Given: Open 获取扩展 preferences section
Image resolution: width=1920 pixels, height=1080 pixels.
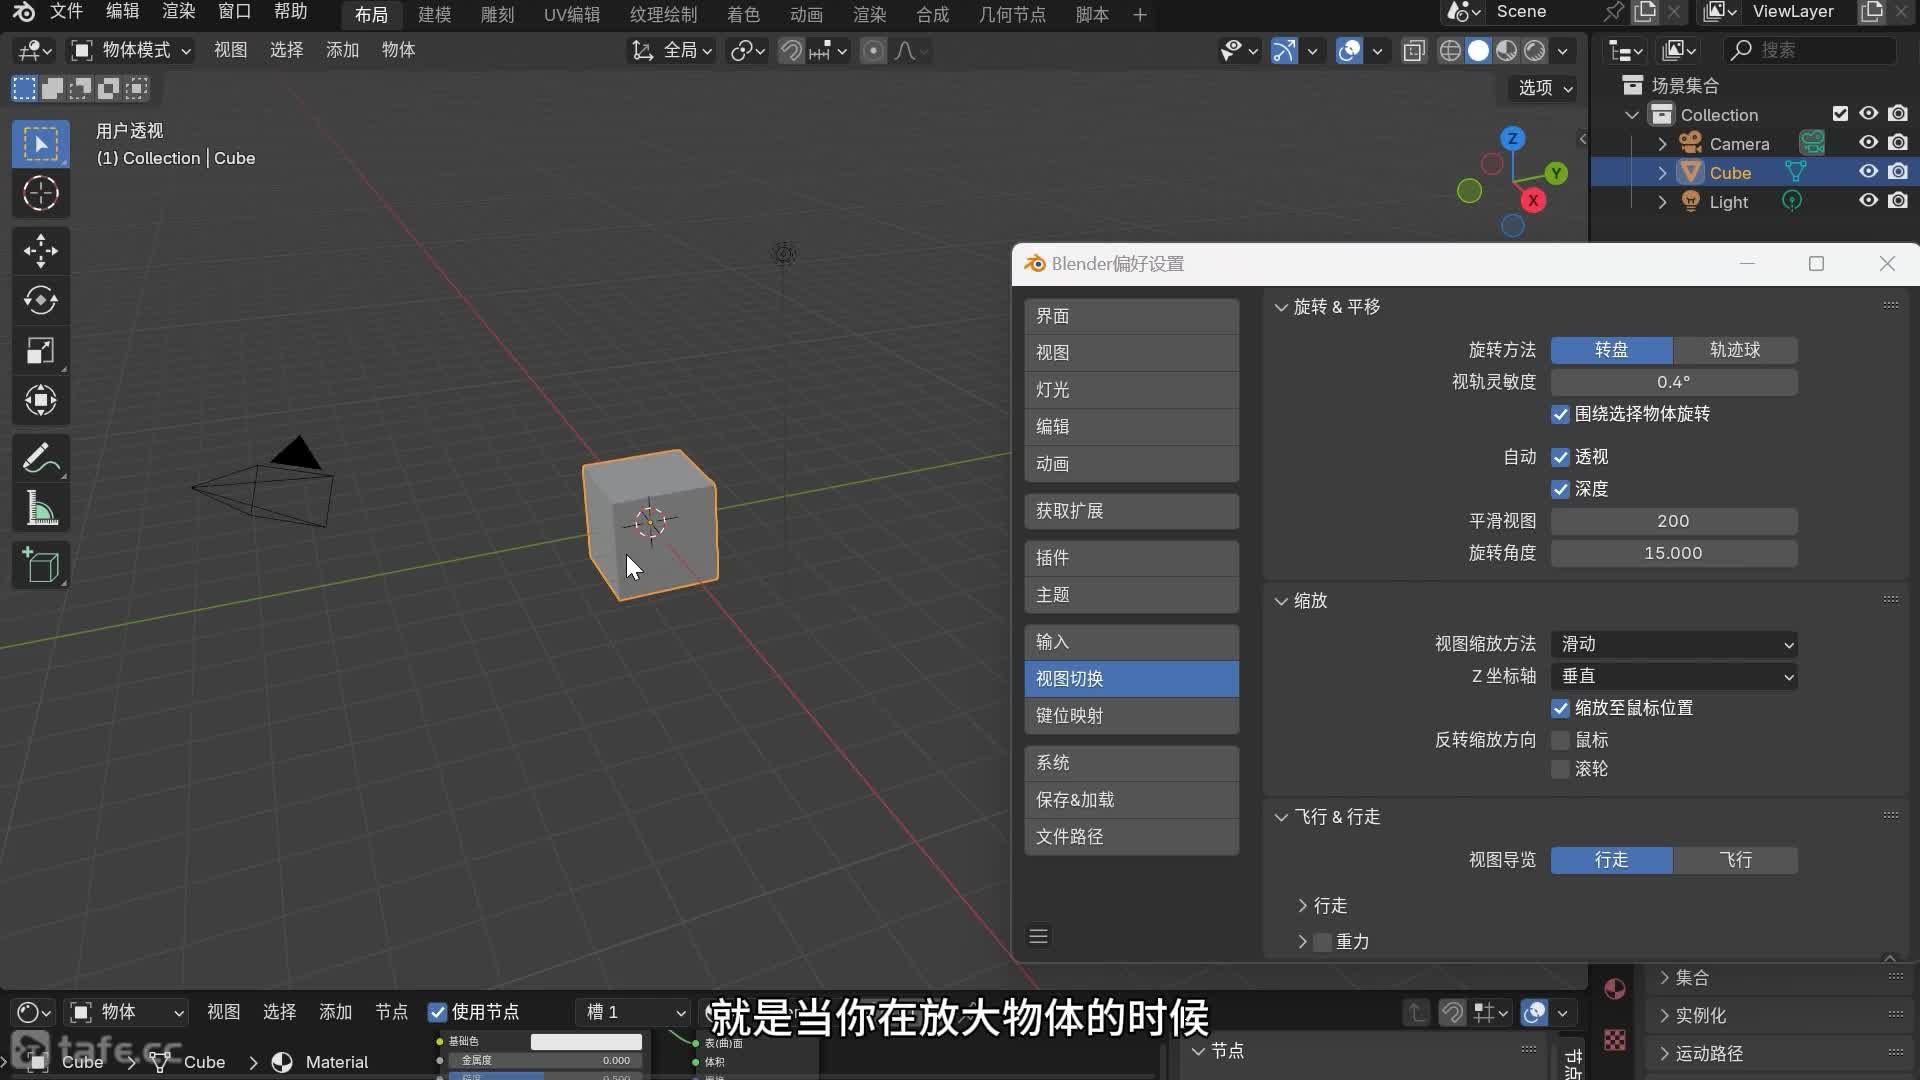Looking at the screenshot, I should click(x=1131, y=511).
